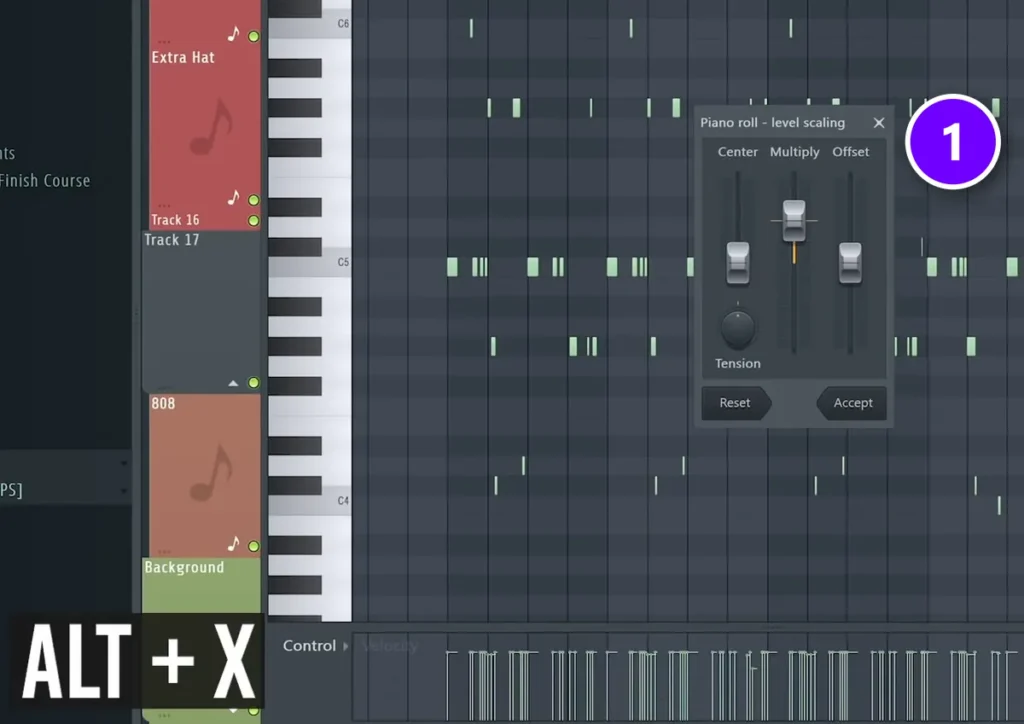Image resolution: width=1024 pixels, height=724 pixels.
Task: Toggle Track 17 mute light
Action: pyautogui.click(x=253, y=383)
